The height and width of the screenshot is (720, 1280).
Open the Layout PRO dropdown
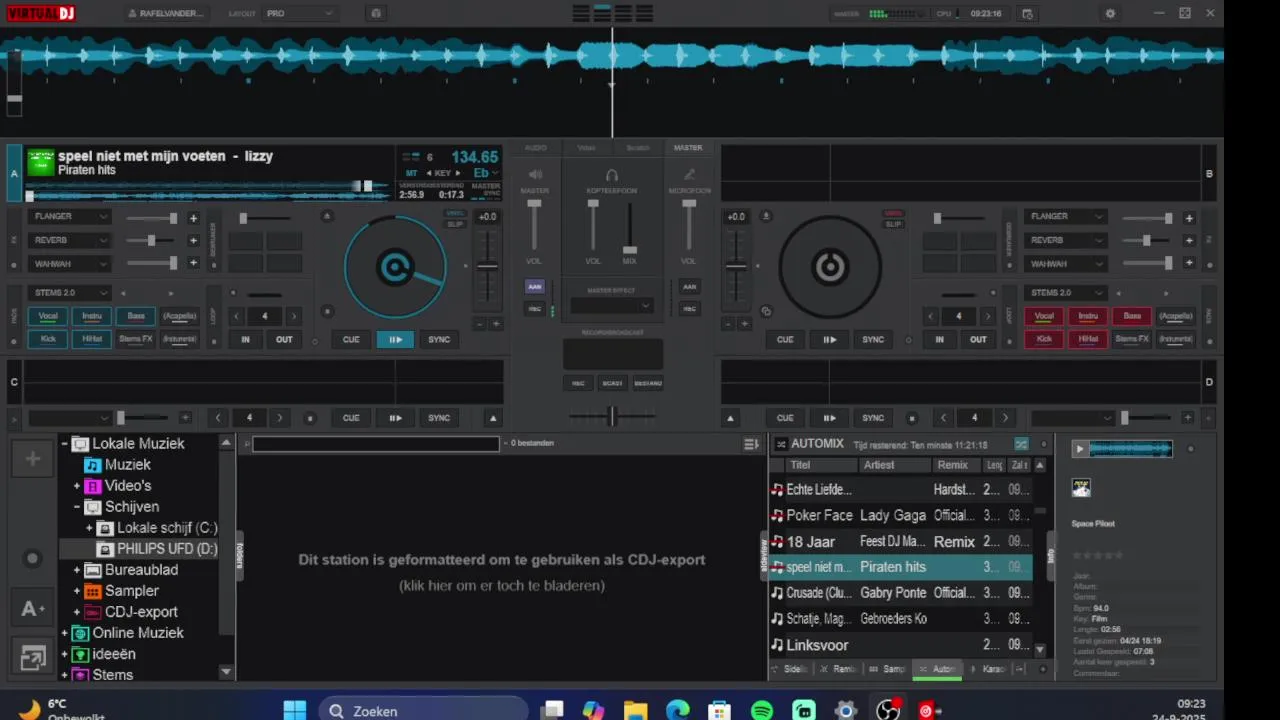click(299, 14)
